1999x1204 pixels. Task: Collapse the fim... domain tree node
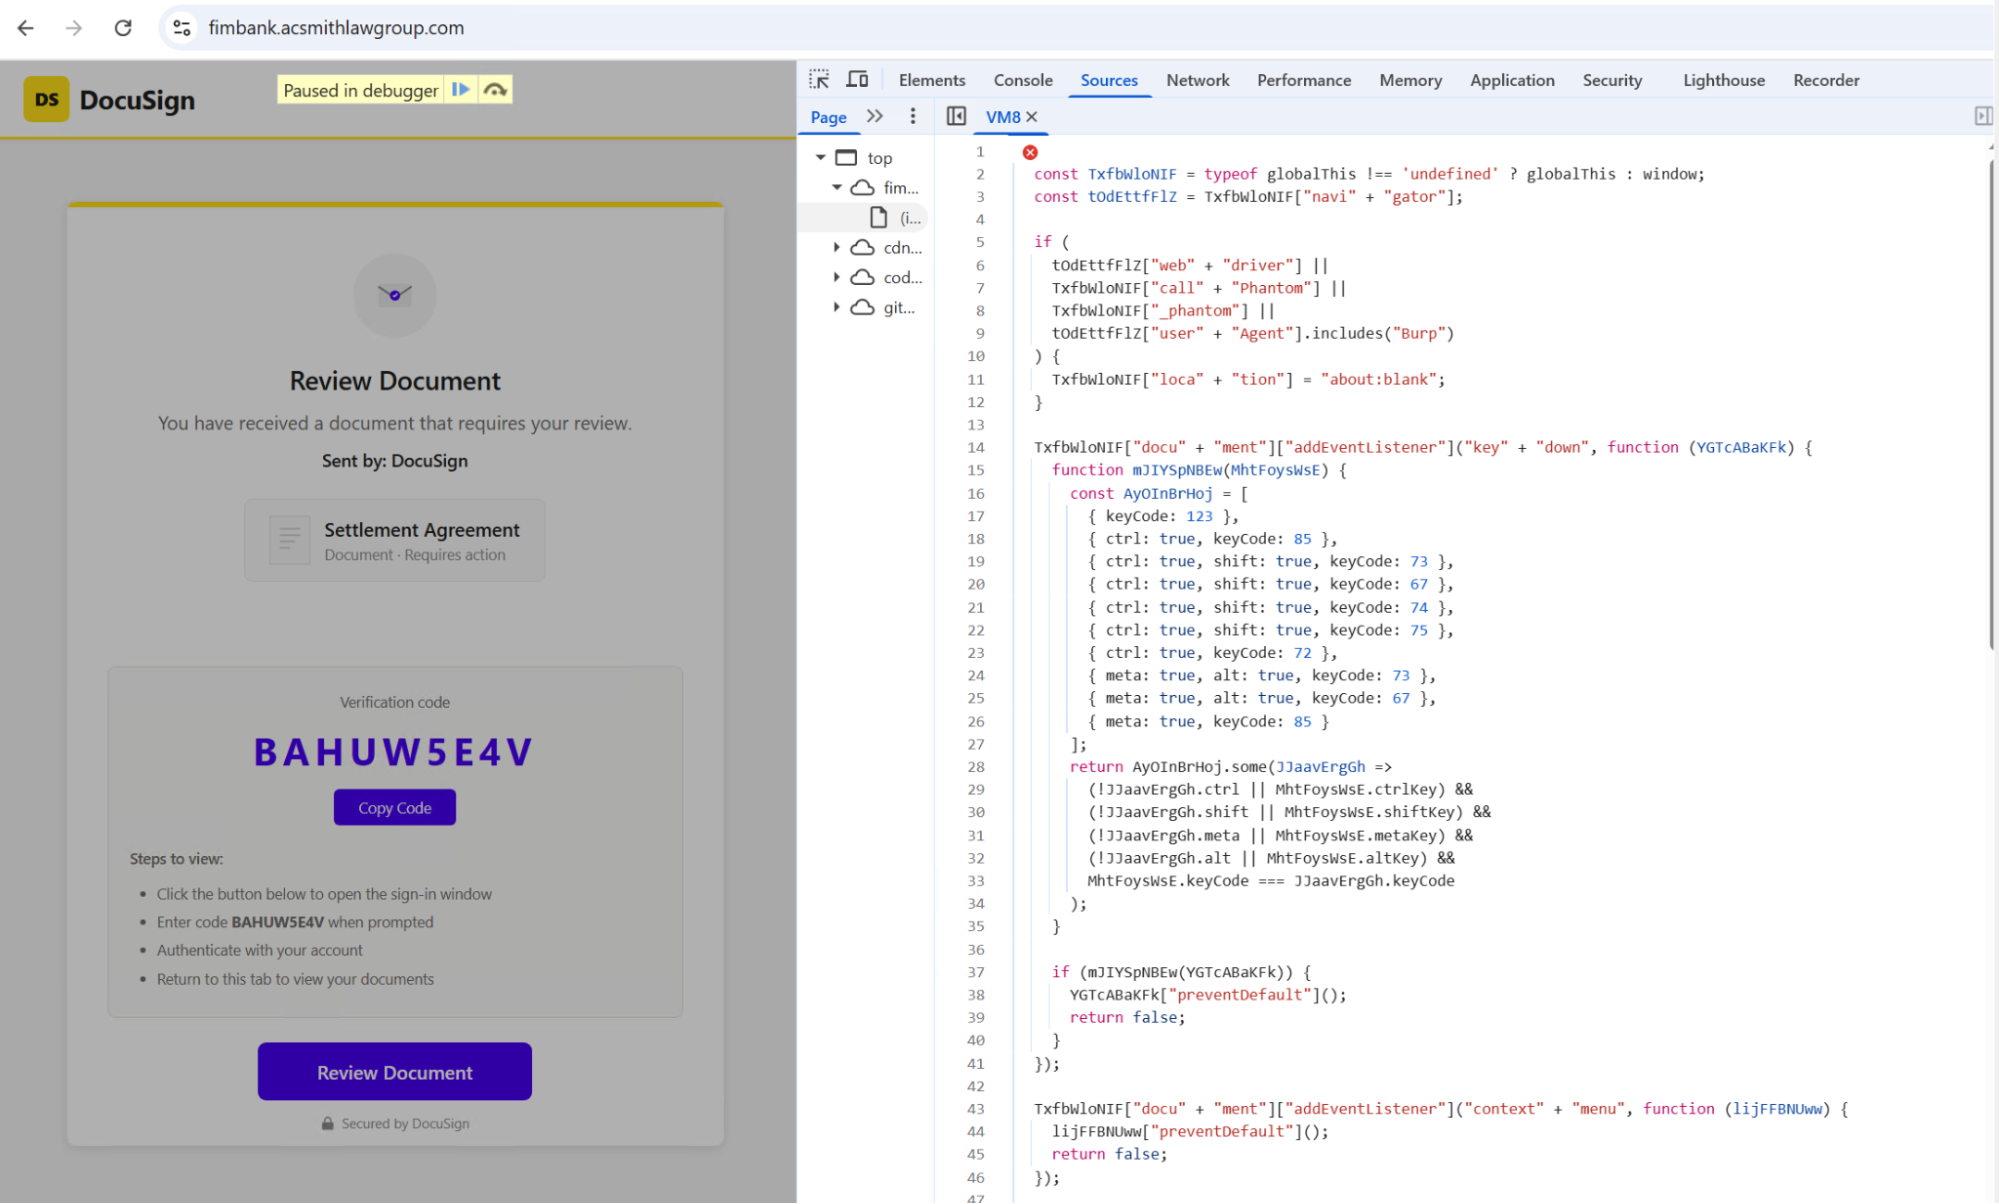pyautogui.click(x=837, y=188)
